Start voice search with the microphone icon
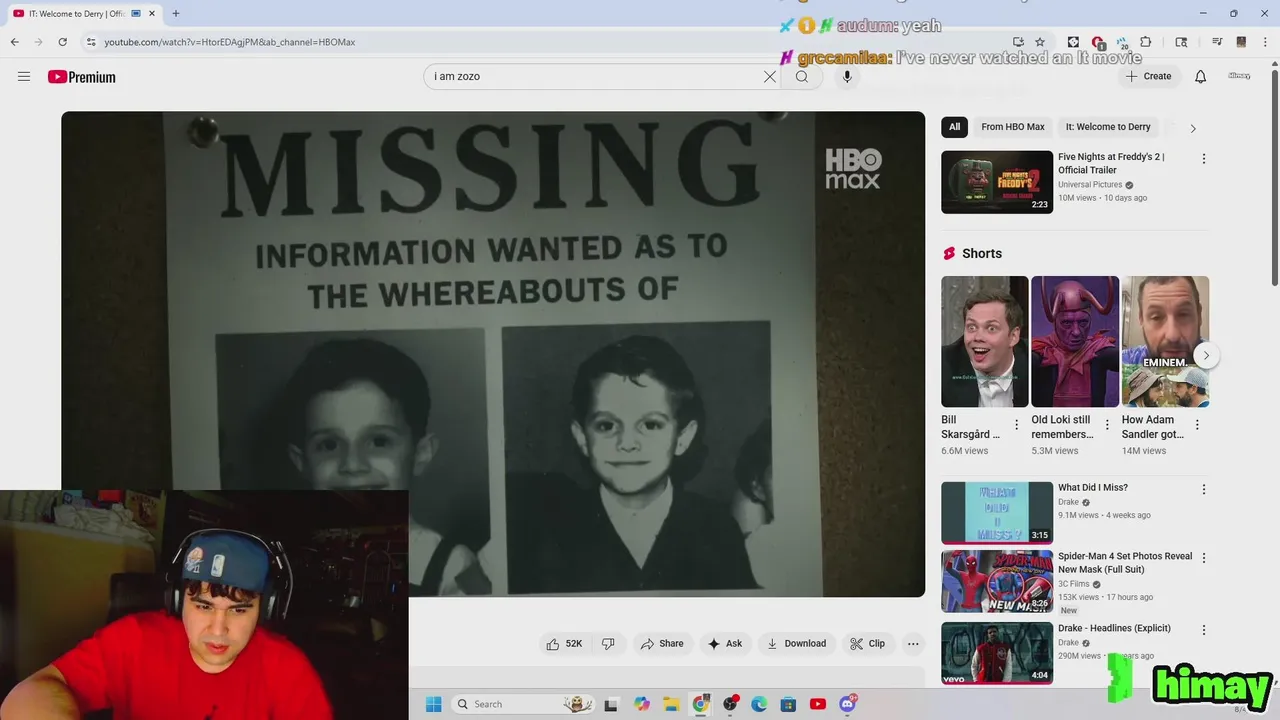Viewport: 1280px width, 720px height. (x=847, y=76)
